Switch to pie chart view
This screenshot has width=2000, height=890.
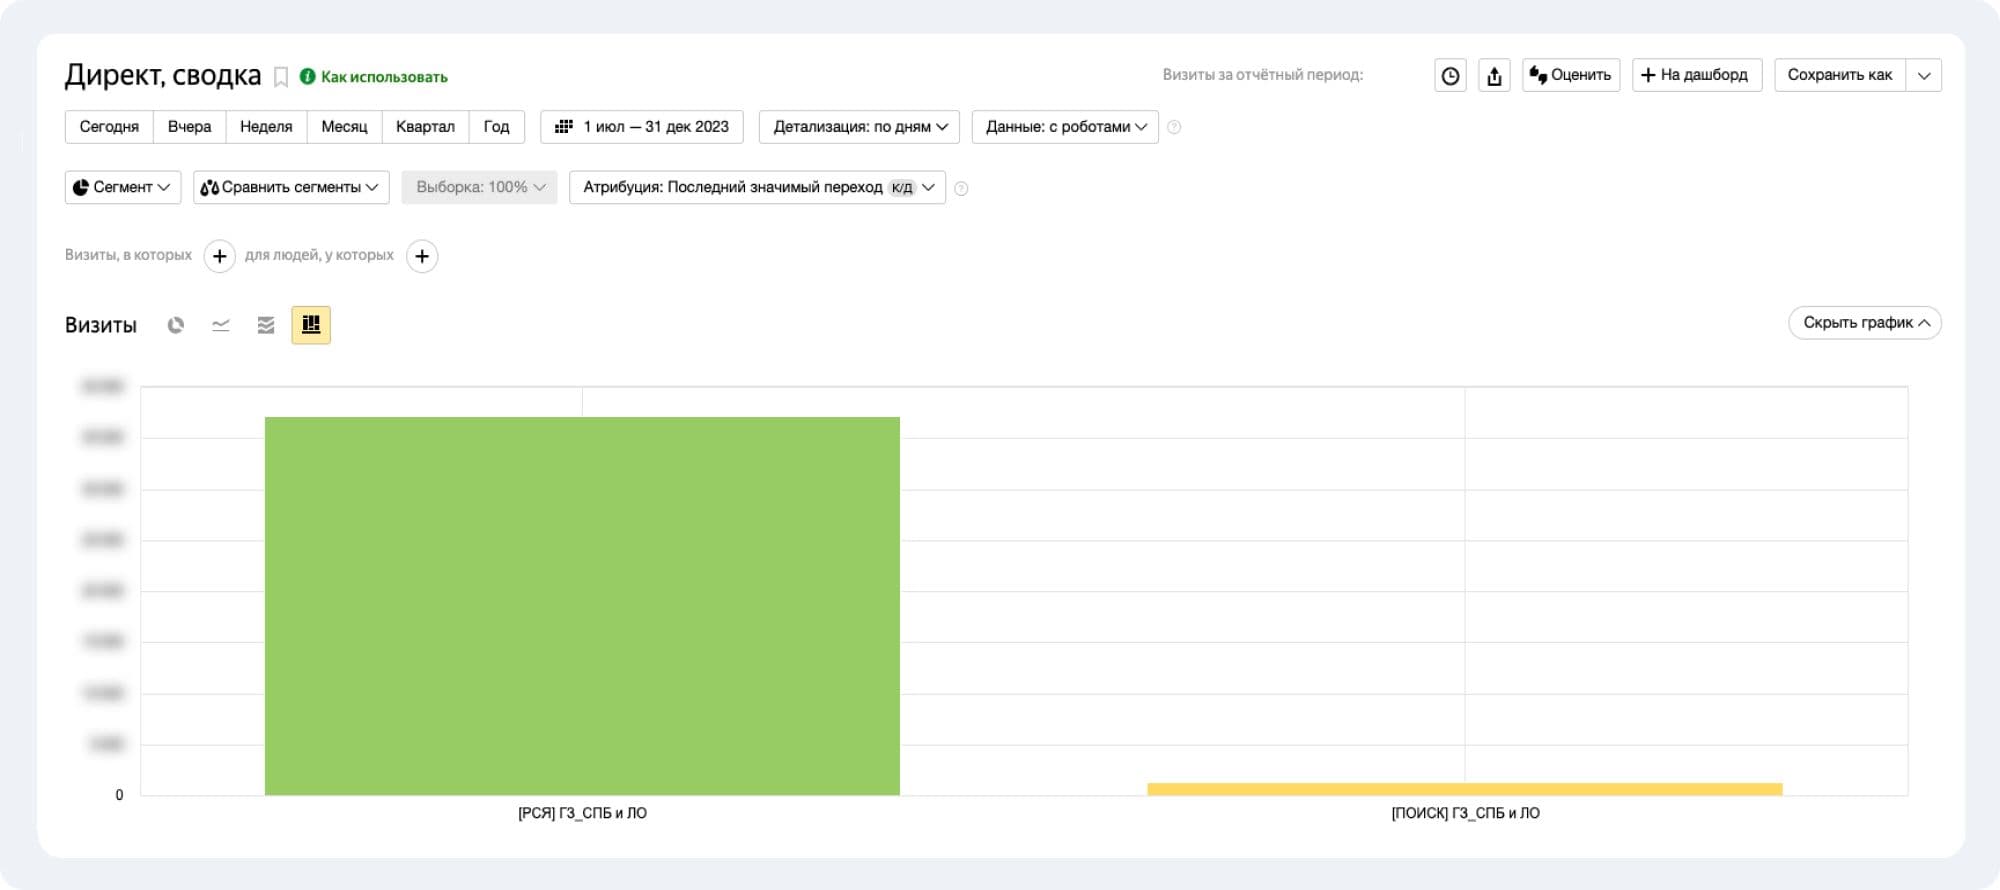point(176,325)
